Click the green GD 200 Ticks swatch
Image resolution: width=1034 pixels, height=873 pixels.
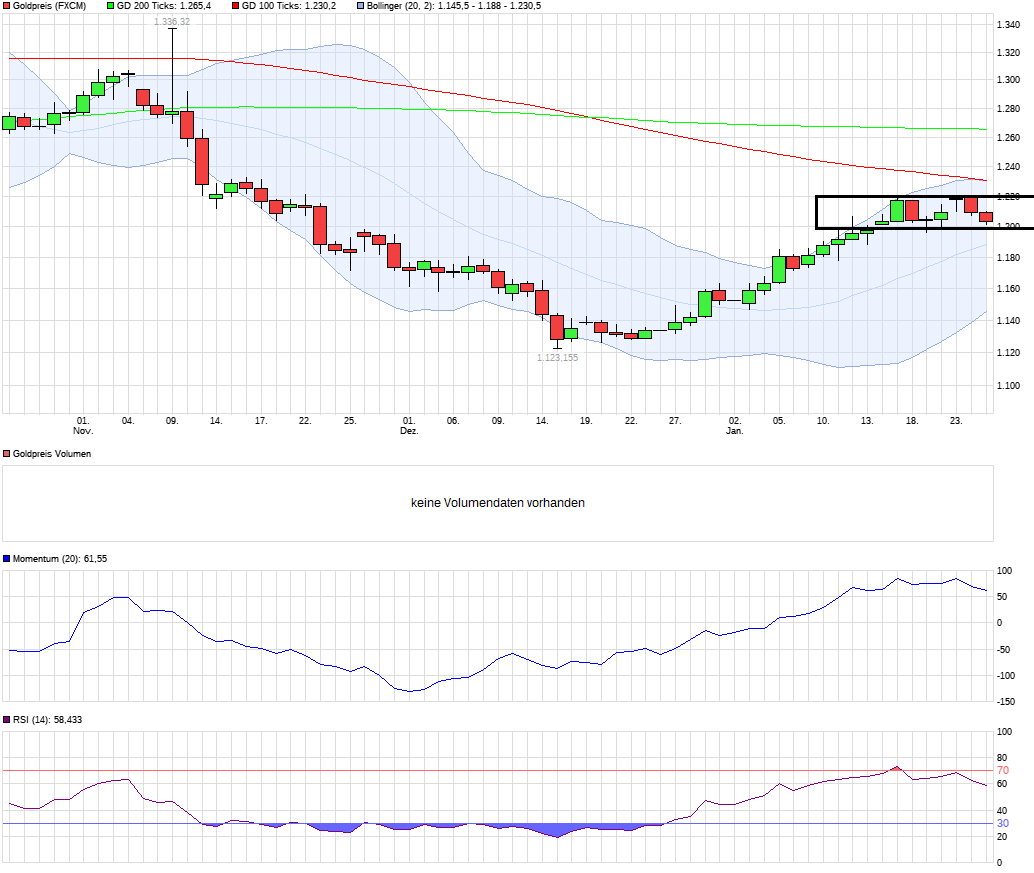pyautogui.click(x=111, y=6)
